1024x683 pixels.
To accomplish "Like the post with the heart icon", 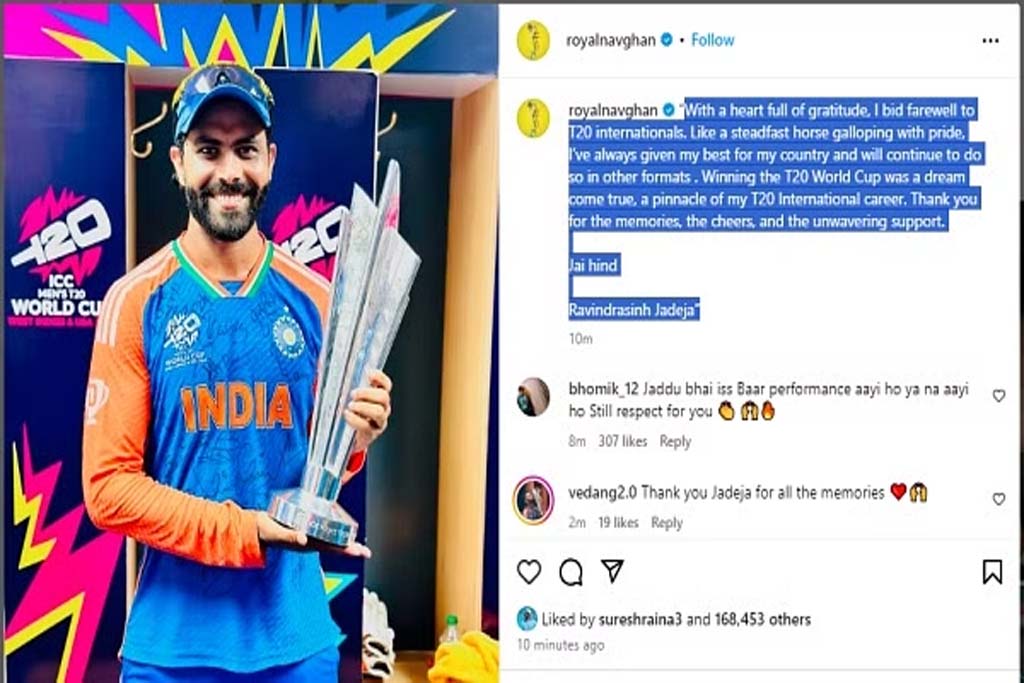I will pos(528,571).
